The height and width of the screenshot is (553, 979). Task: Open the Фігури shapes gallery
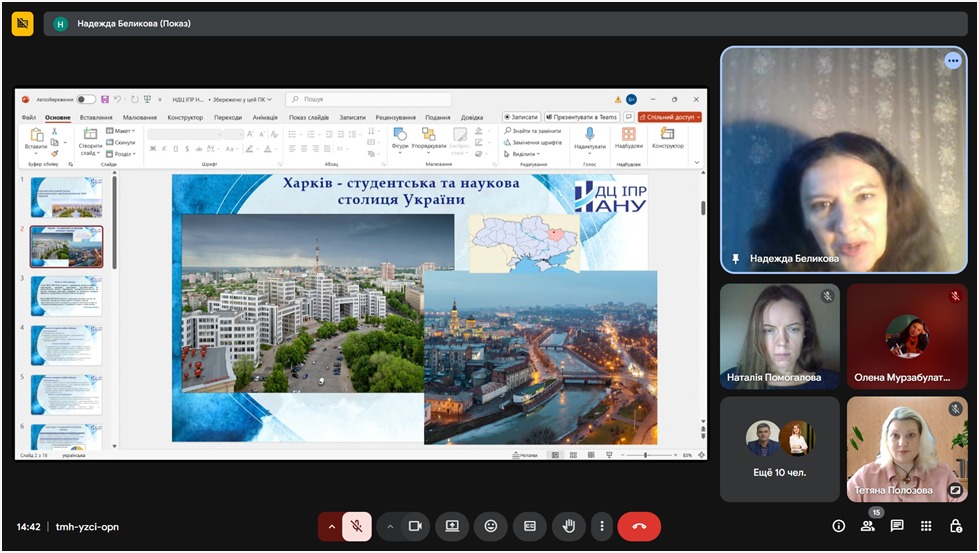[x=400, y=138]
